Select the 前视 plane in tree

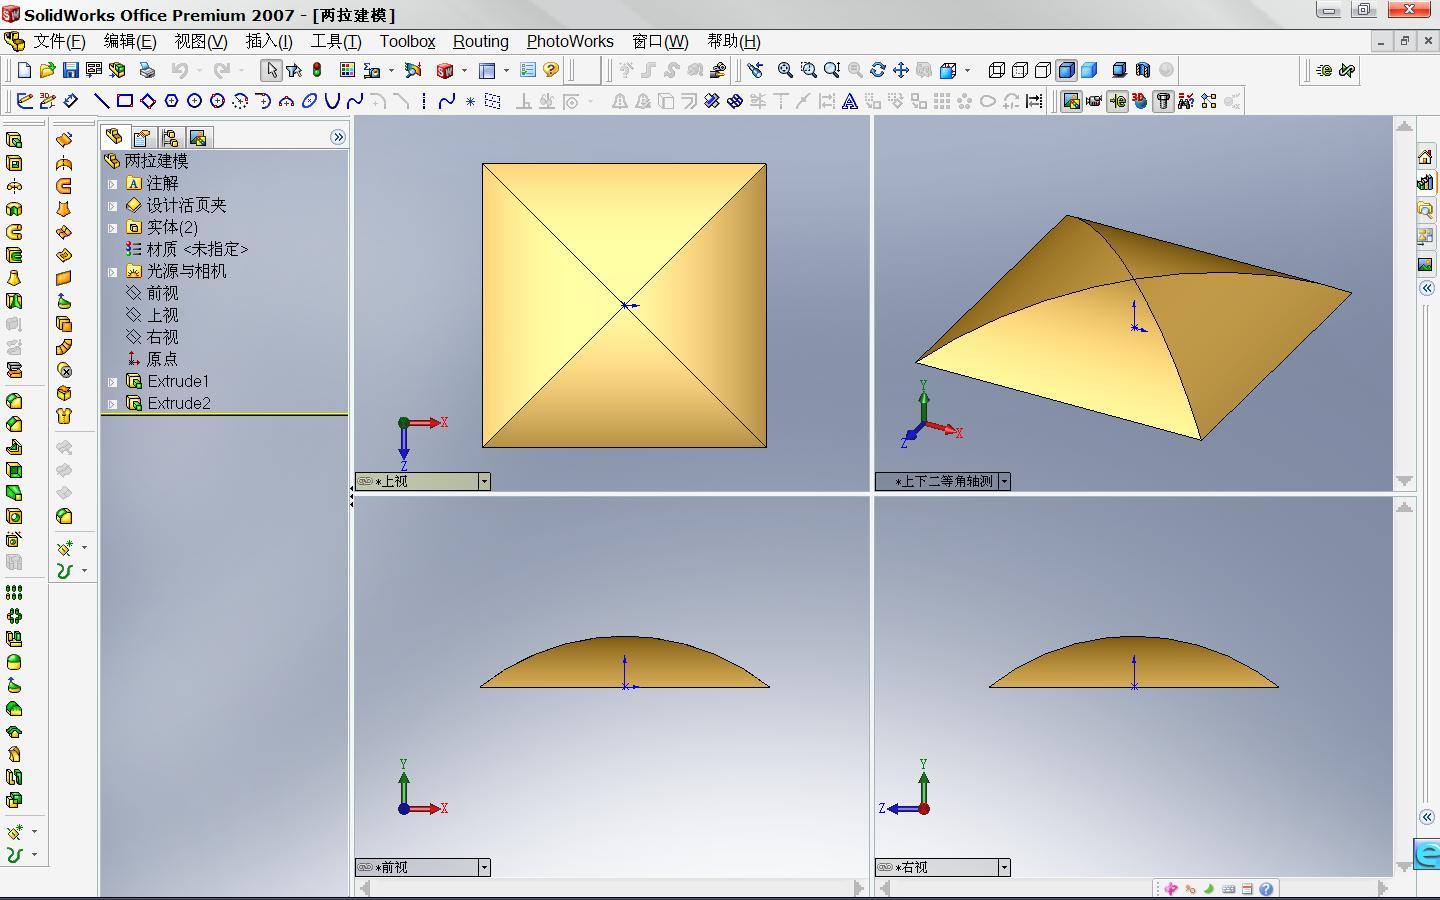pyautogui.click(x=152, y=293)
